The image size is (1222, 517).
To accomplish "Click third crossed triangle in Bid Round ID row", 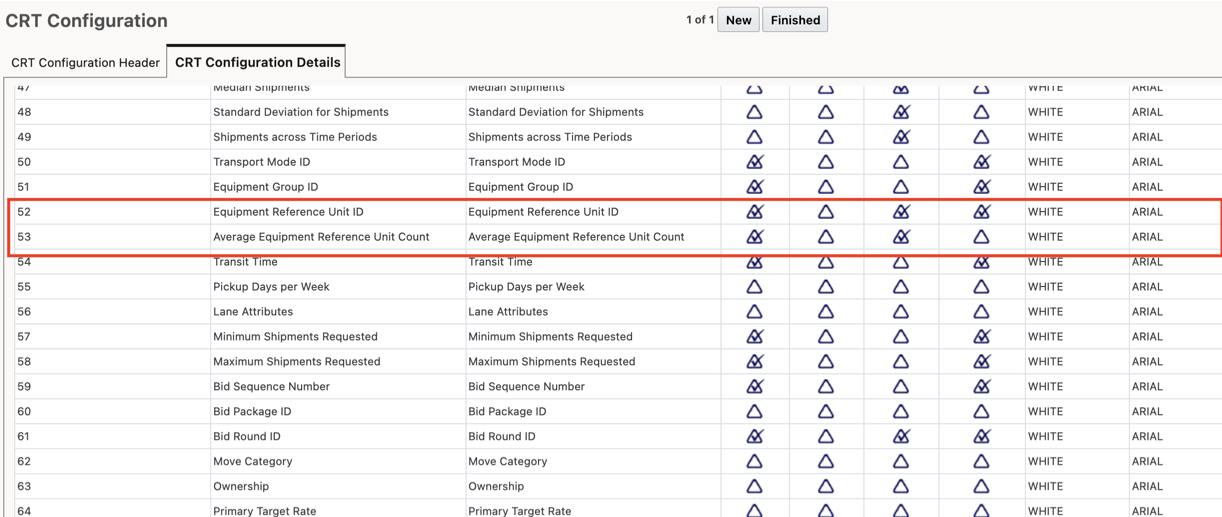I will [901, 437].
